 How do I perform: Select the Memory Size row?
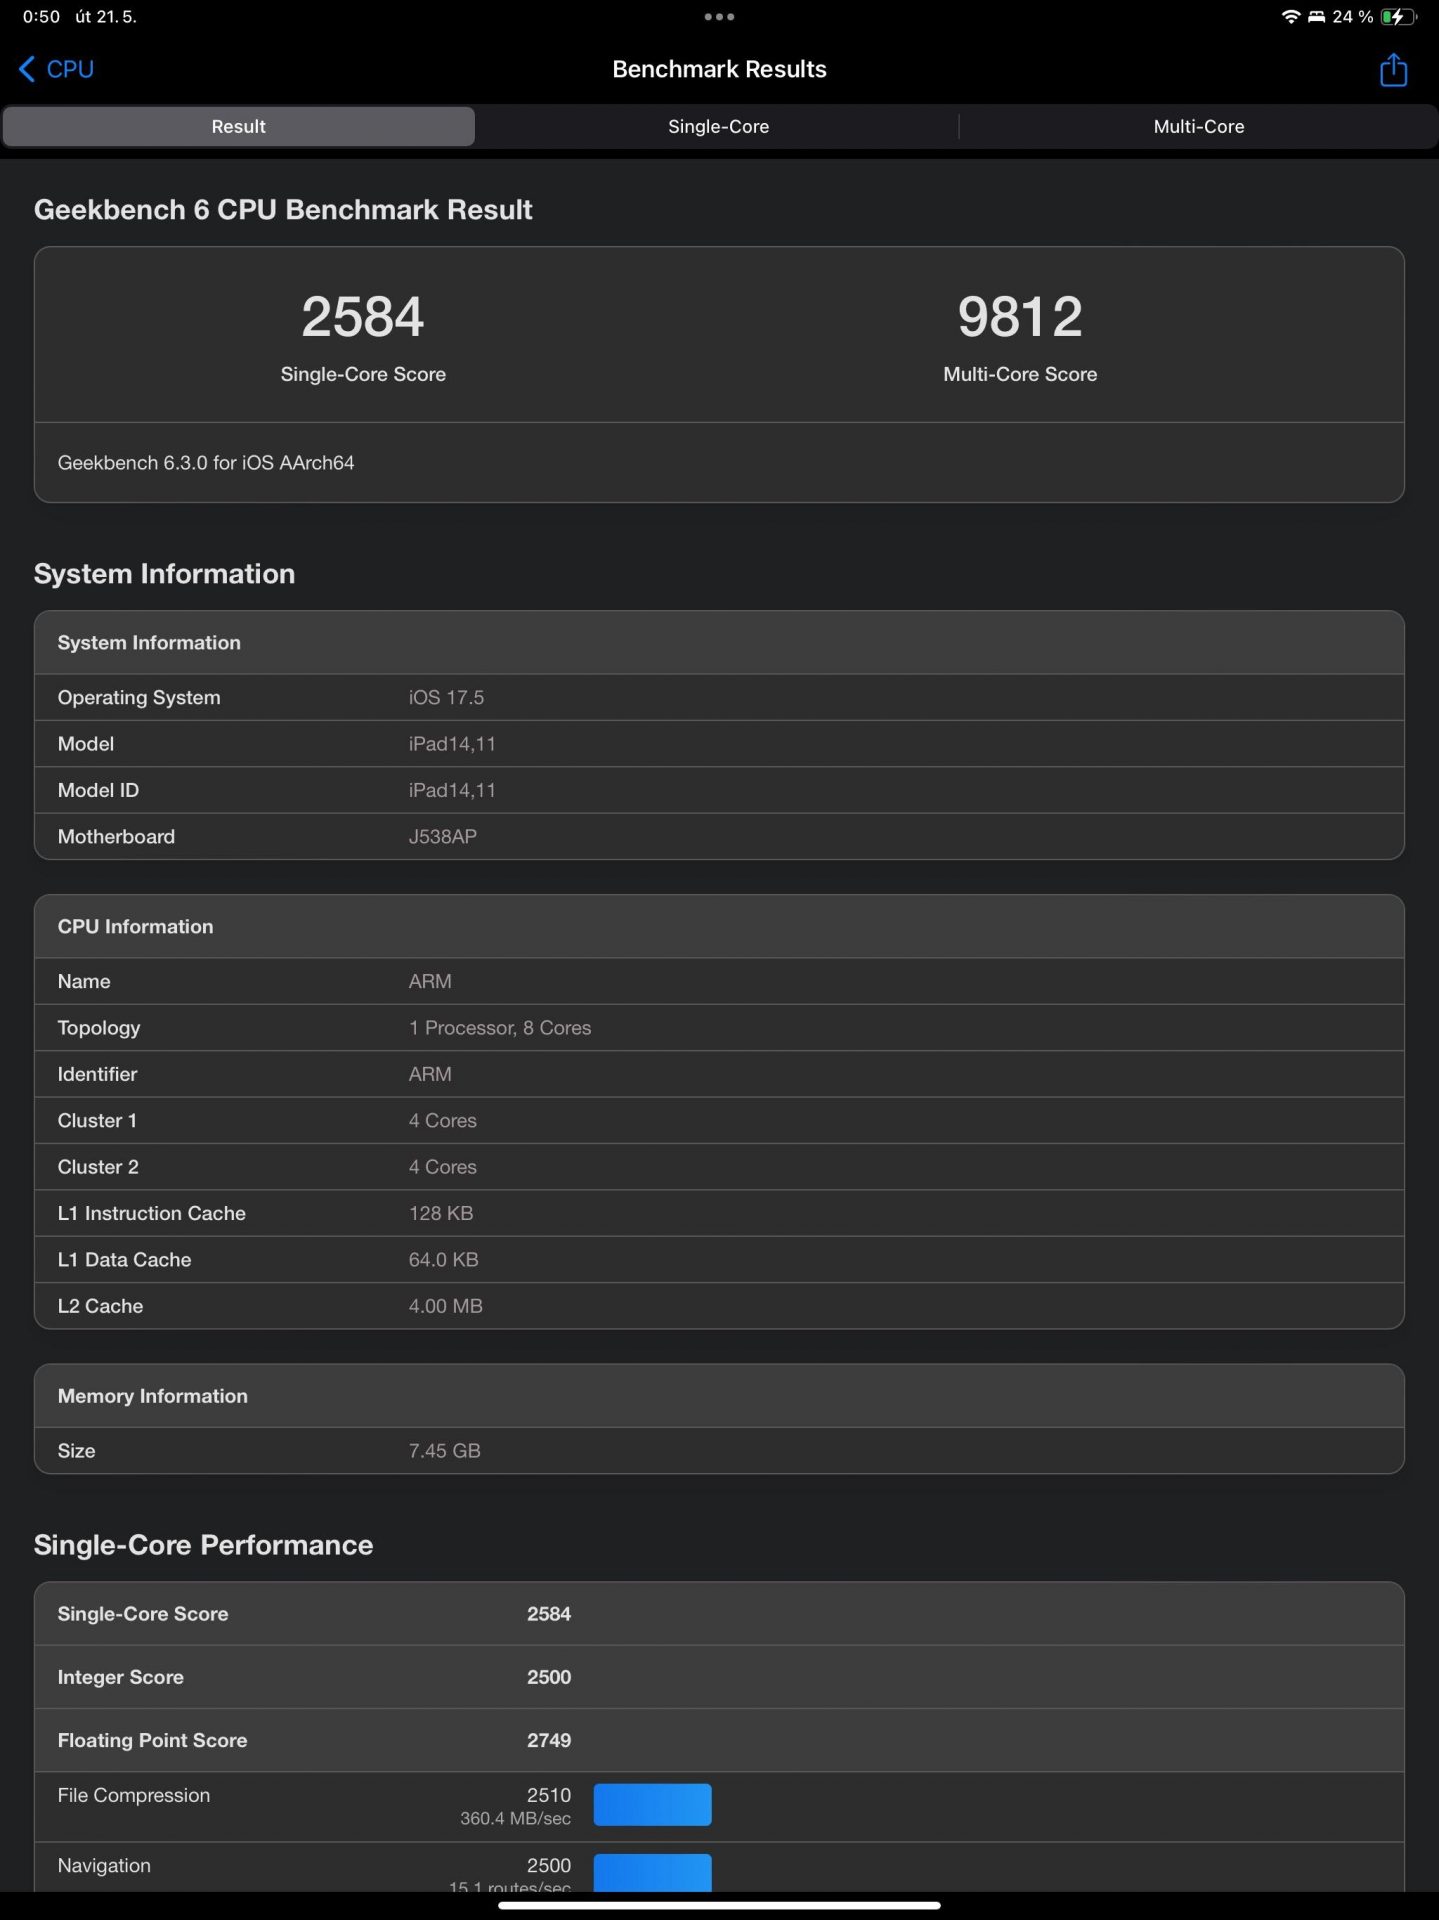719,1451
